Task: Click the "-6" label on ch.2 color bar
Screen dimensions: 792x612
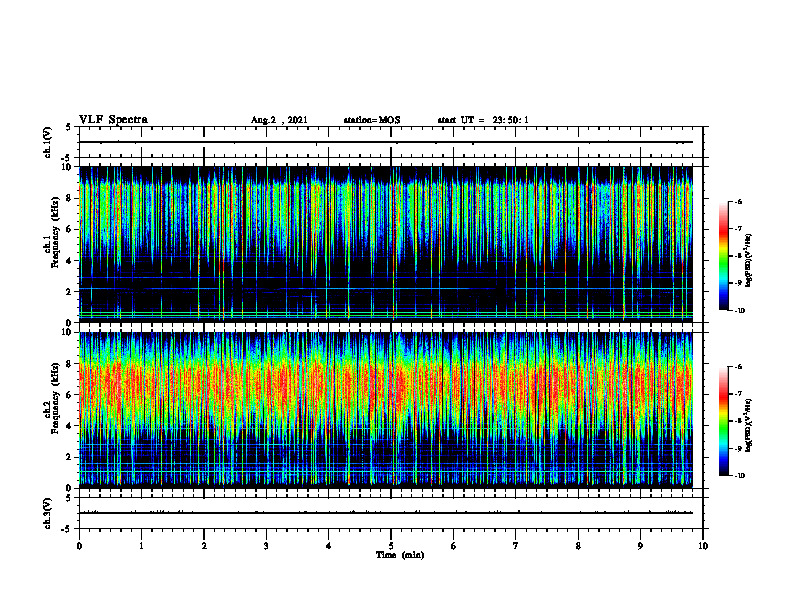Action: (x=739, y=367)
